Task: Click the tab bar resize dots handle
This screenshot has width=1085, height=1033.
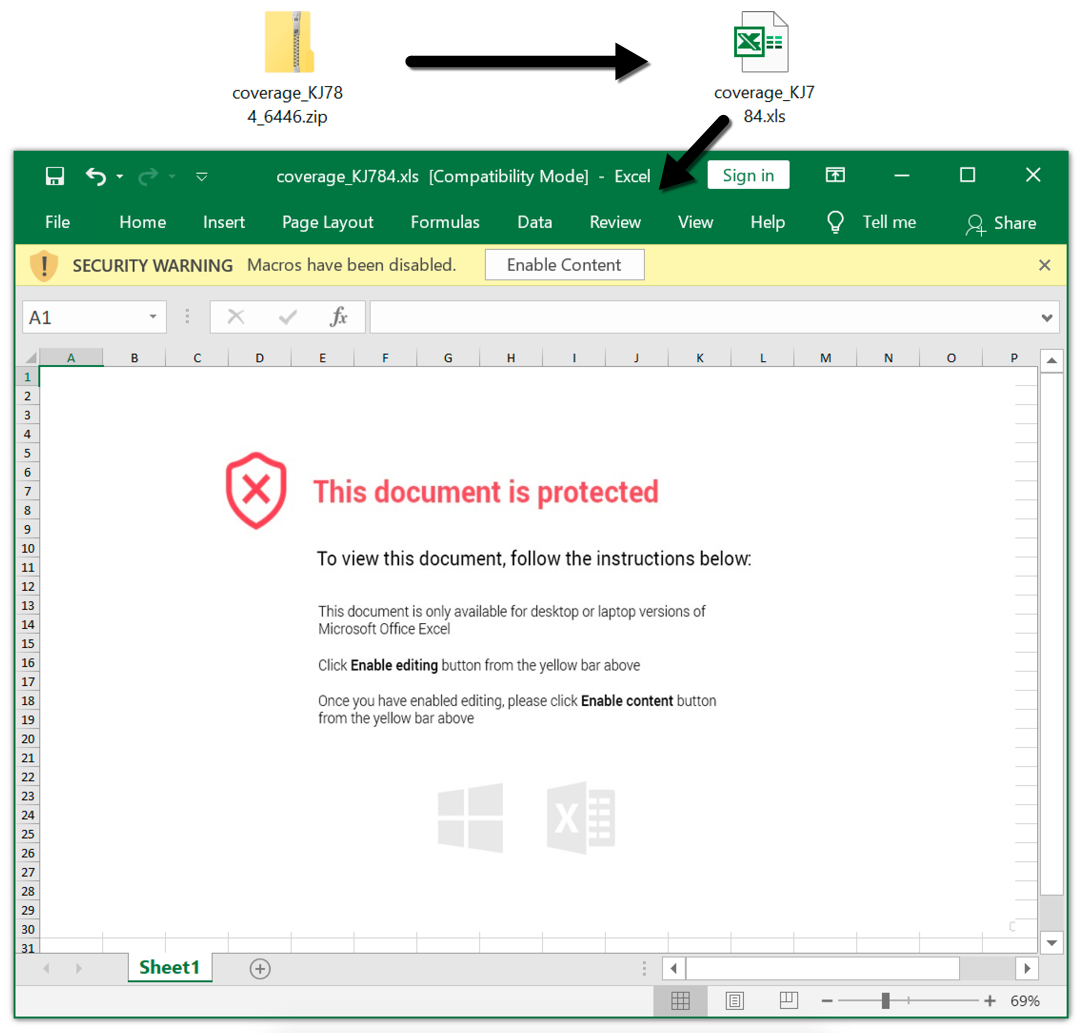Action: 644,968
